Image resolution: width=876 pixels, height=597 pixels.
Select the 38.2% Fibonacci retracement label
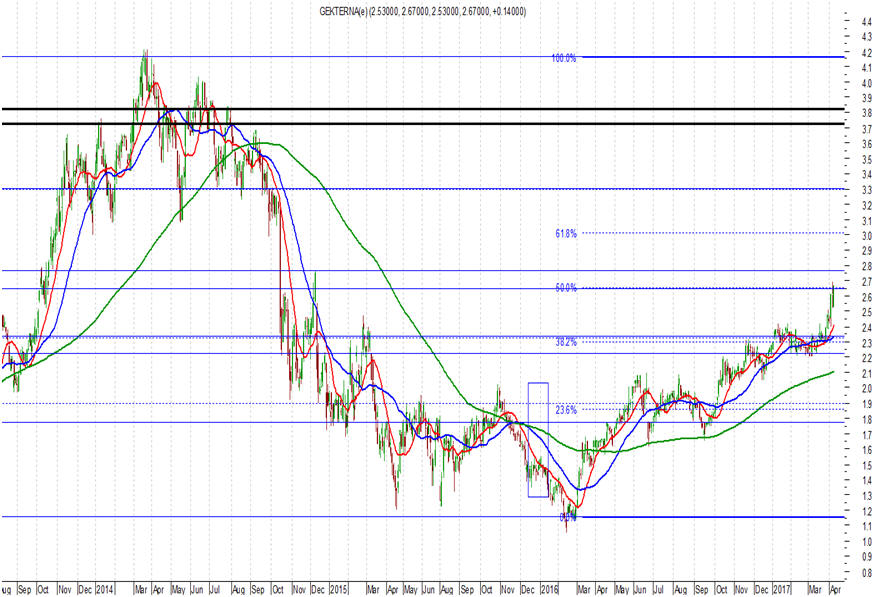pos(566,342)
